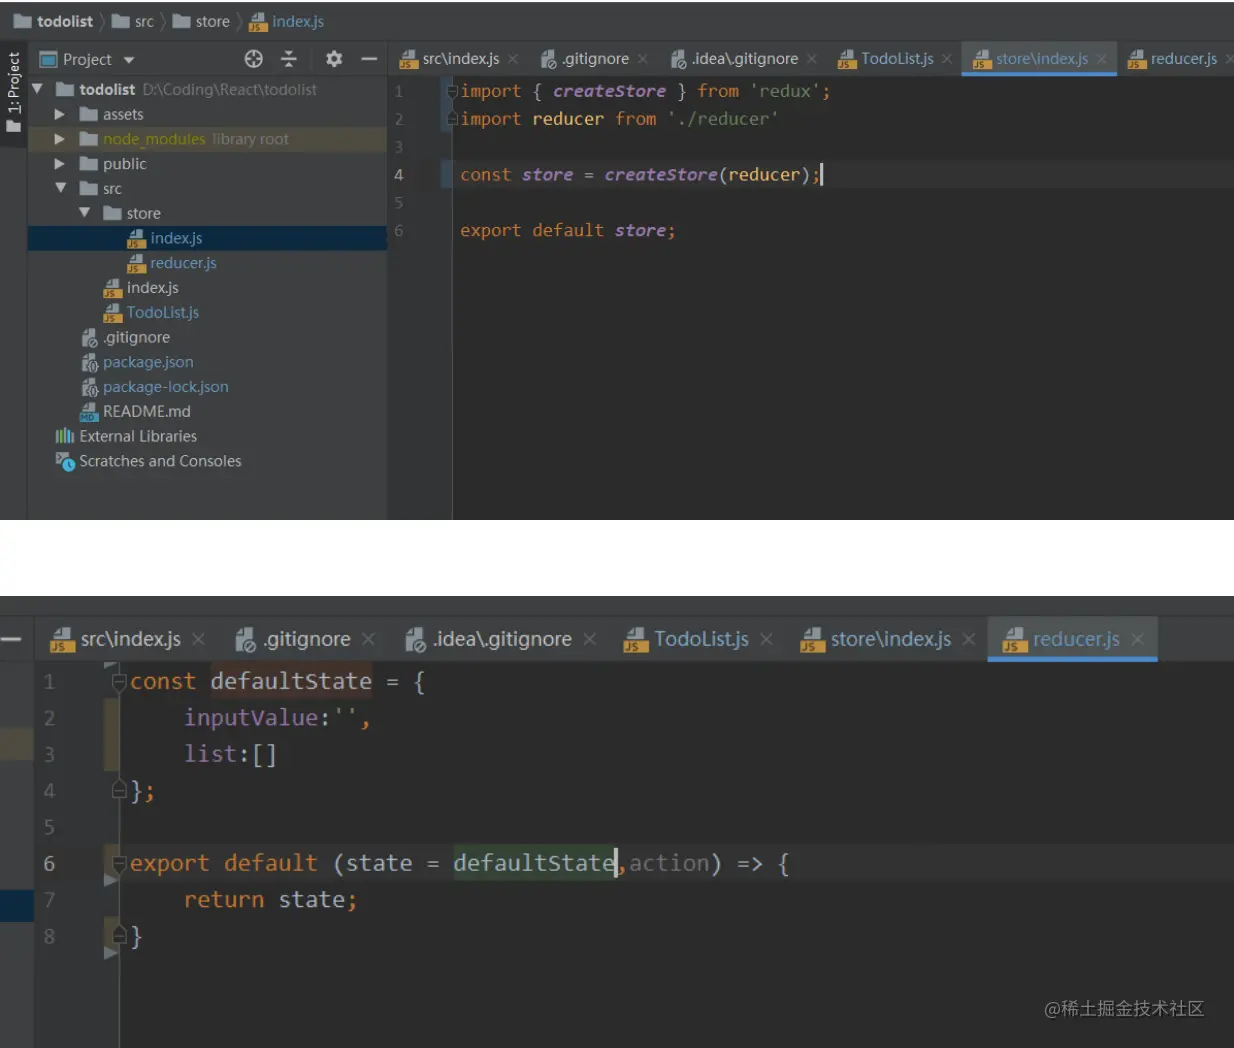Hide the Project panel with minus icon
The width and height of the screenshot is (1234, 1048).
coord(369,59)
